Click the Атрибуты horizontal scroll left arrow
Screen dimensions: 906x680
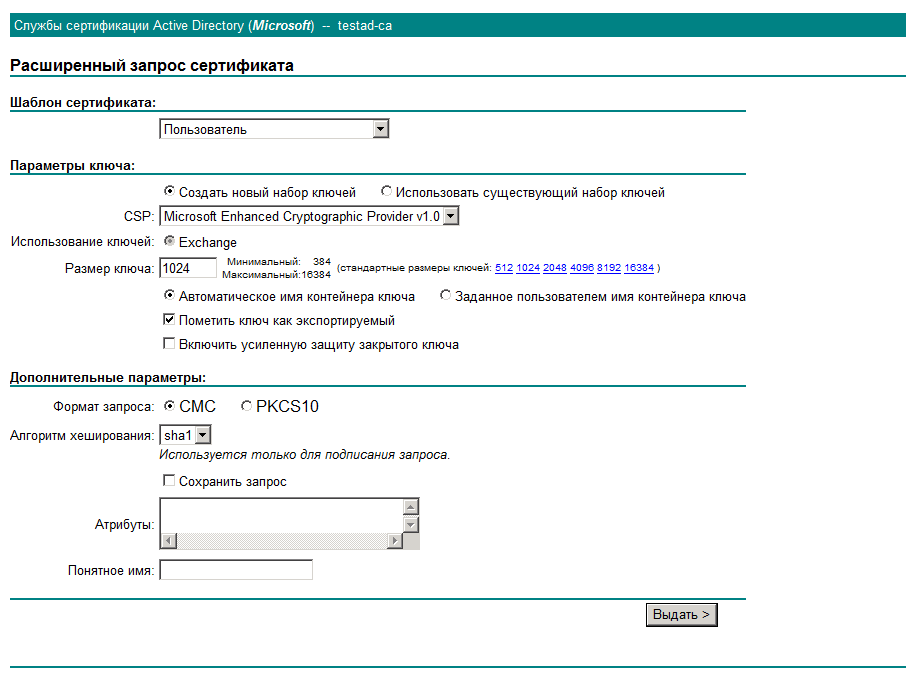pyautogui.click(x=169, y=541)
